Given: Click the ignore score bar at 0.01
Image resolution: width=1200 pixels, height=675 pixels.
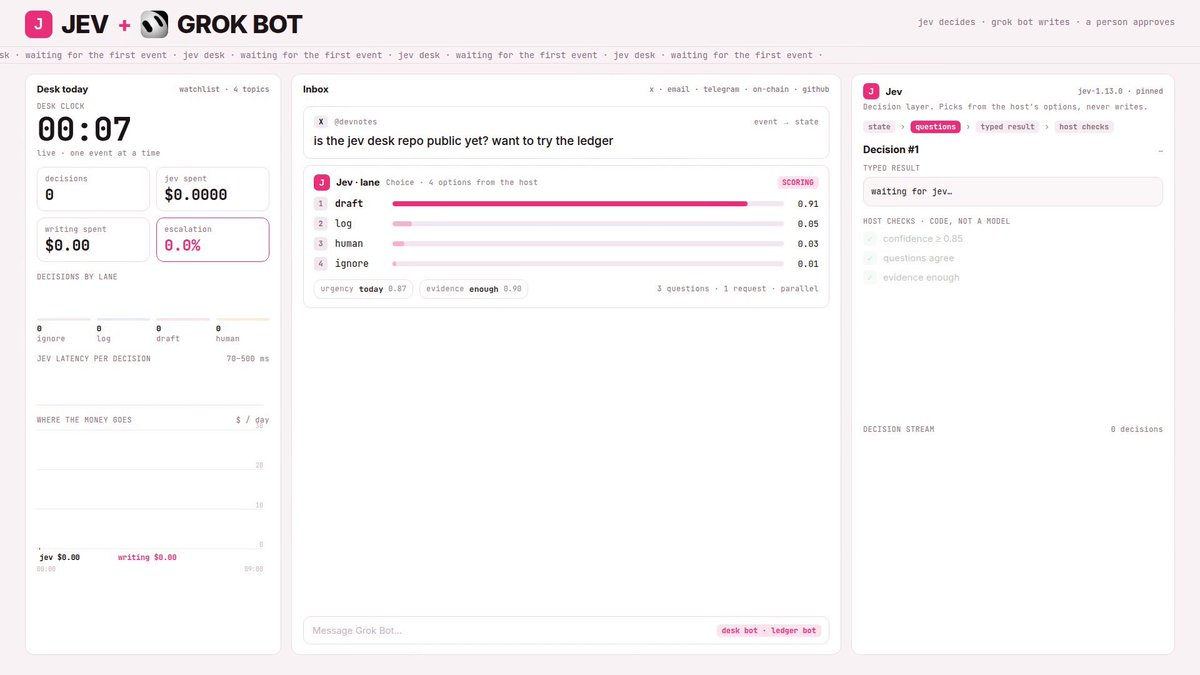Looking at the screenshot, I should pos(588,264).
